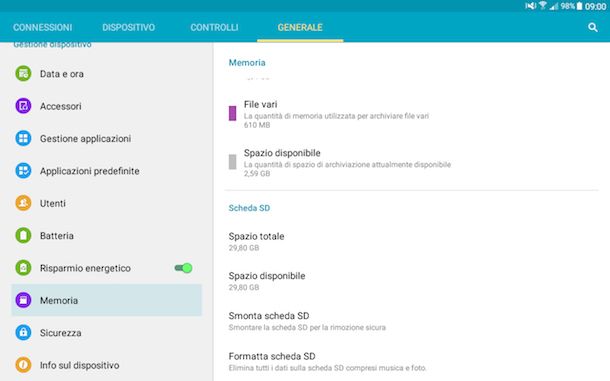This screenshot has width=610, height=381.
Task: Tap the Gestione applicazioni grid icon
Action: tap(23, 138)
